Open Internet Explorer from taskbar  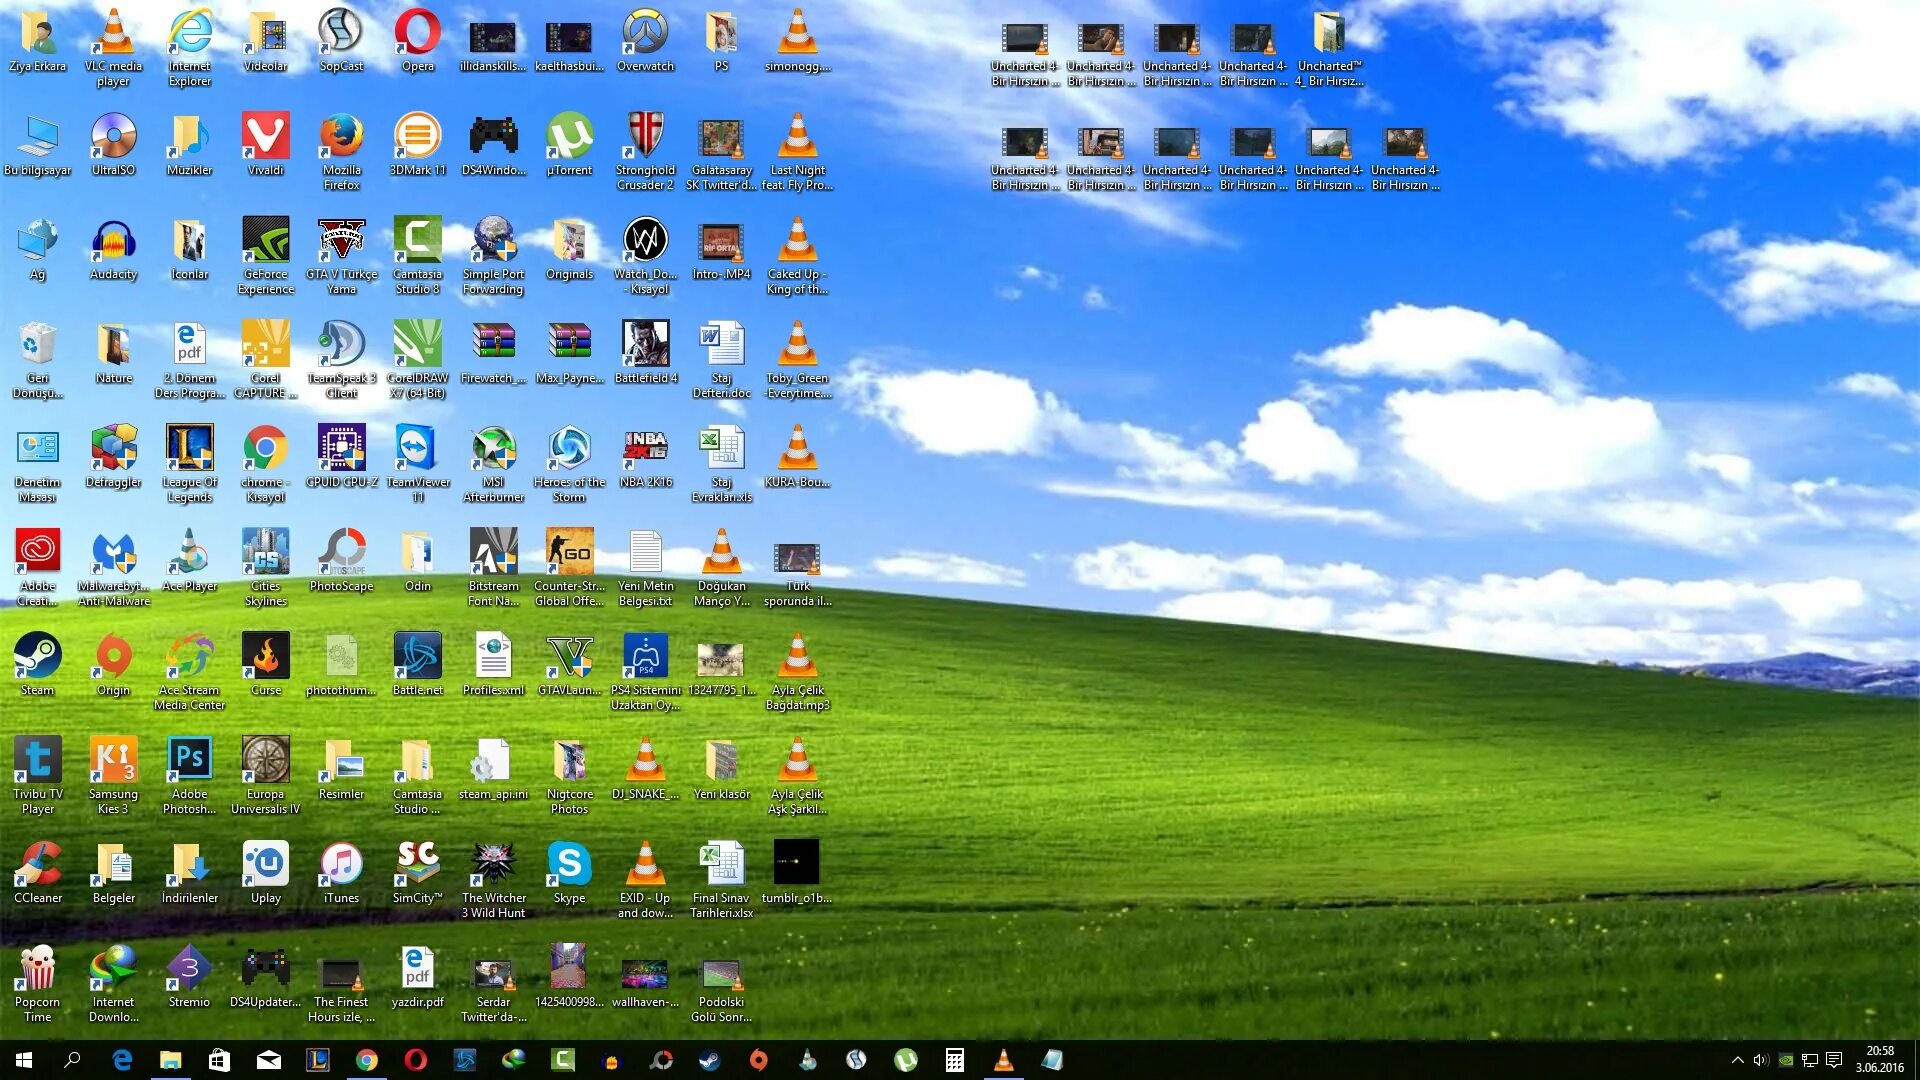point(123,1059)
